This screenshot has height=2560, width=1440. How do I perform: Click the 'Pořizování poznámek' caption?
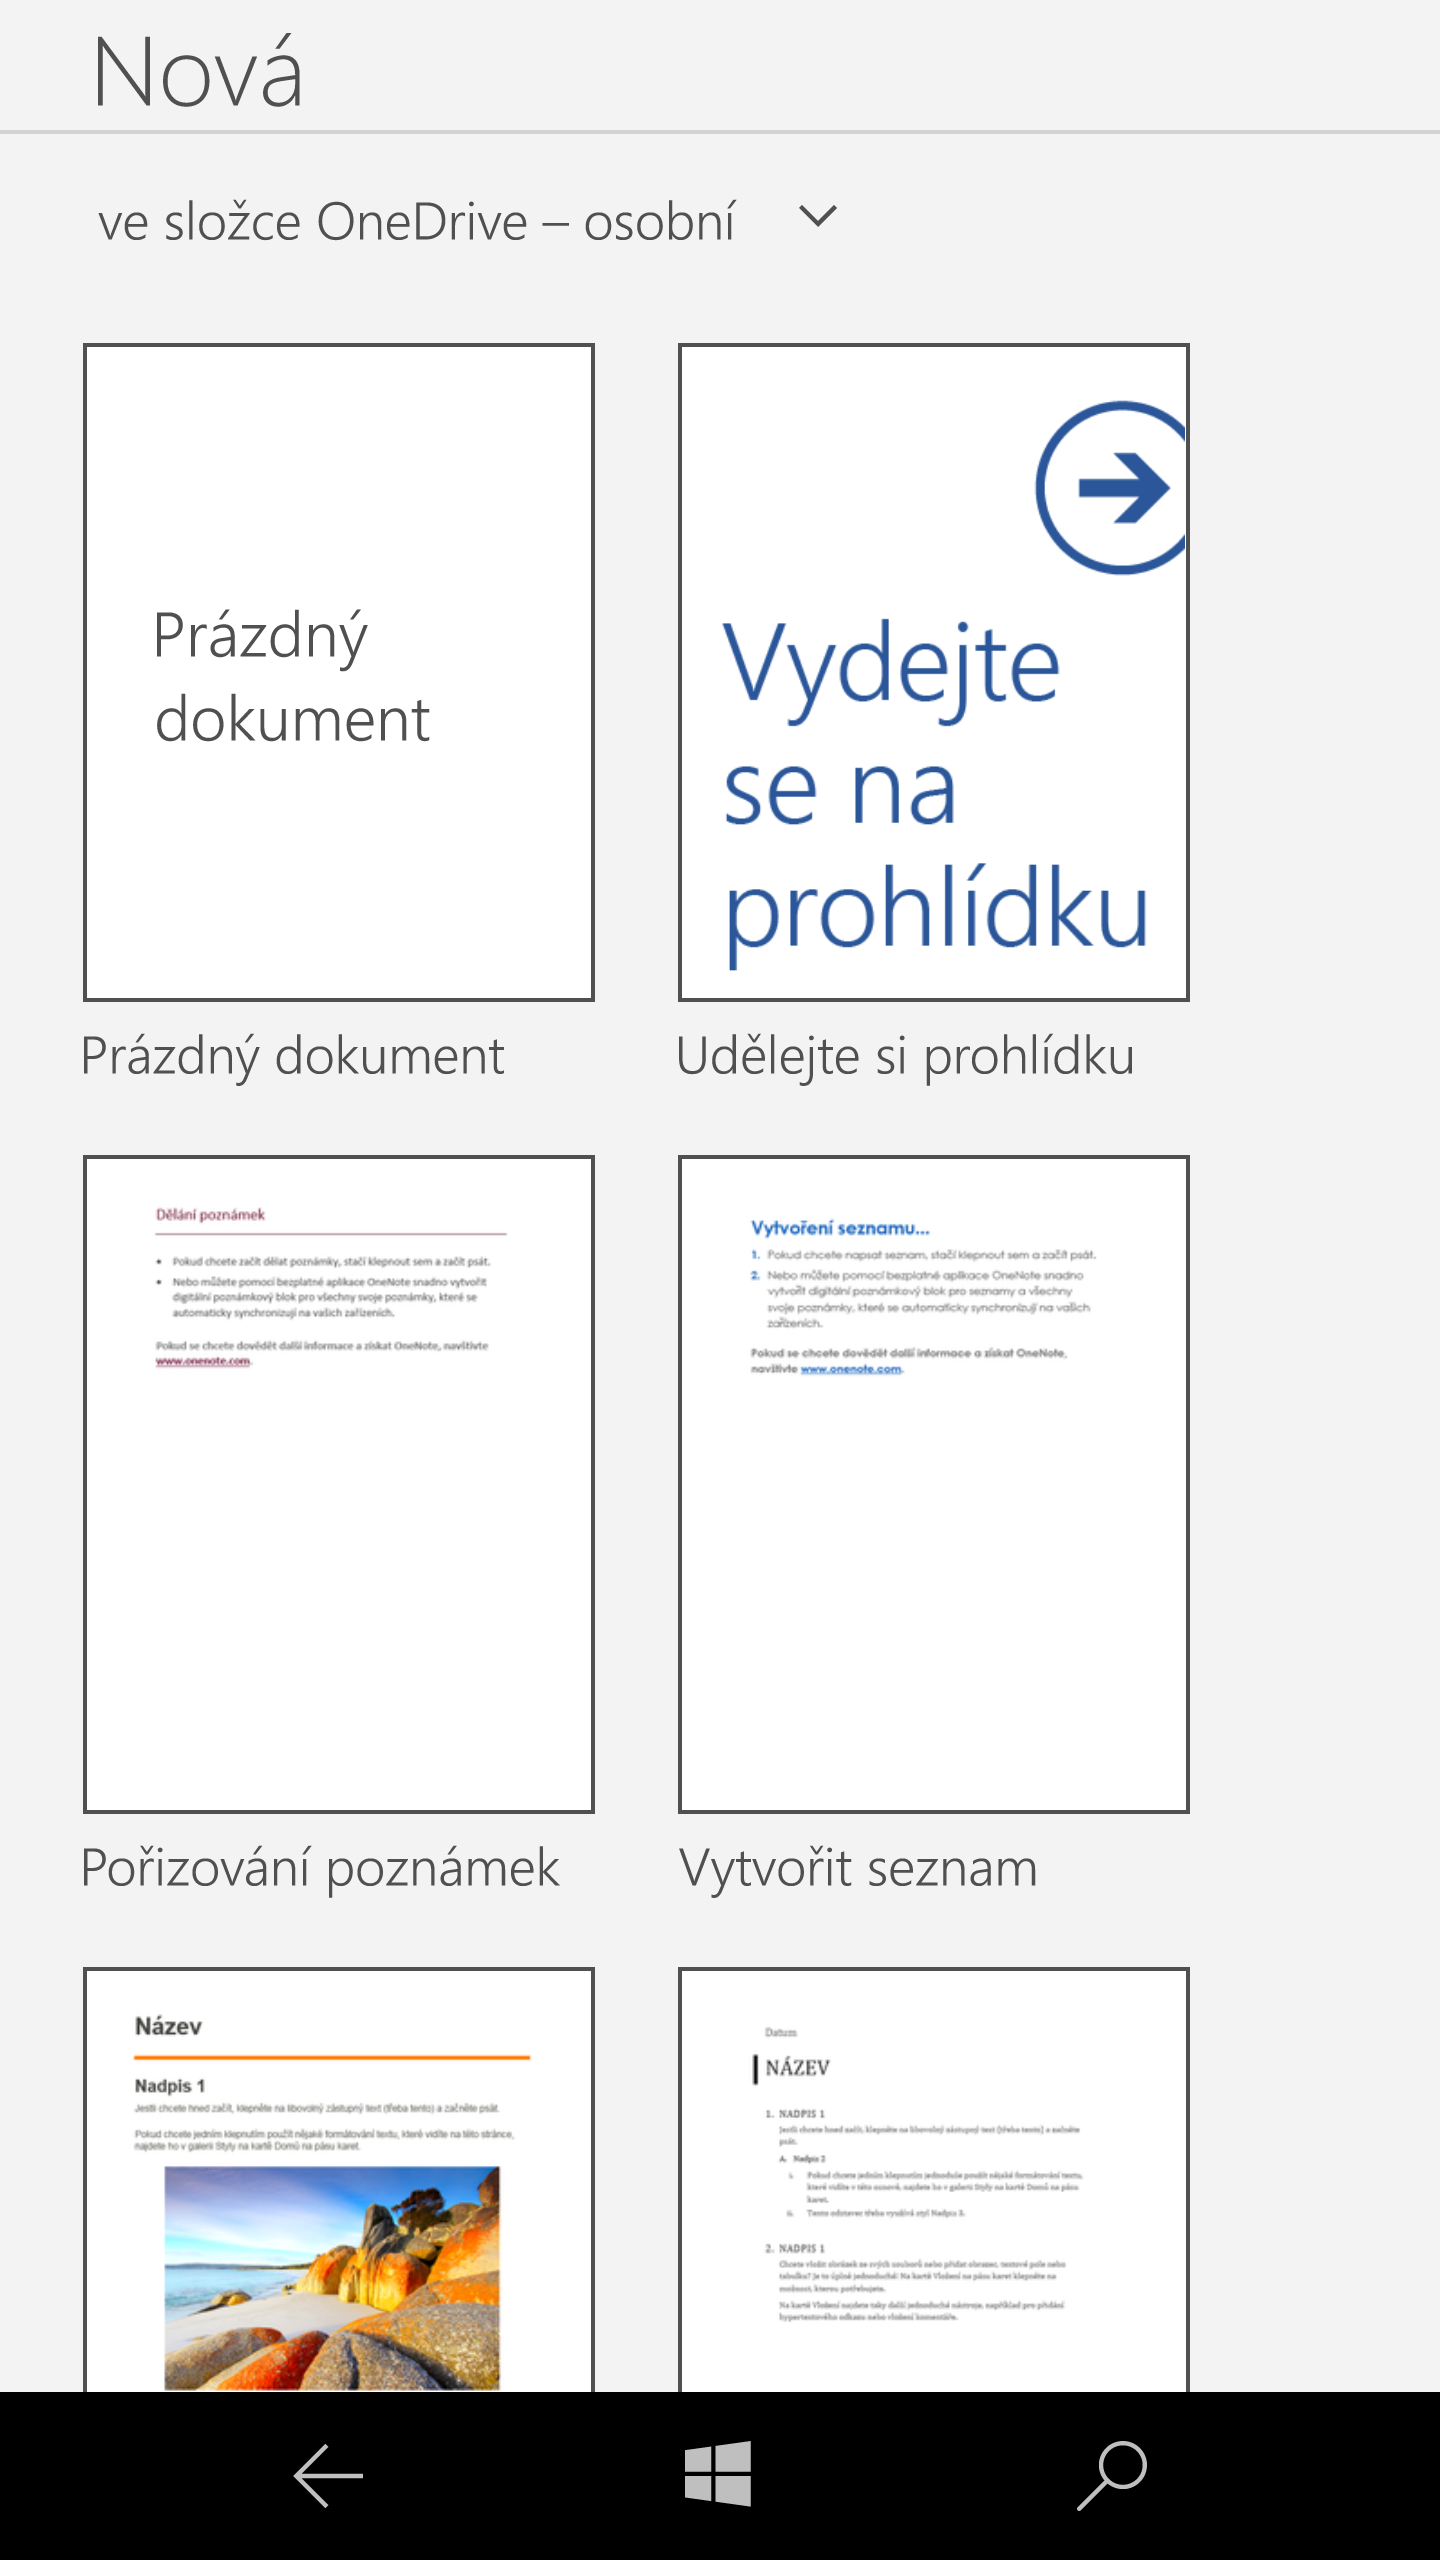[x=320, y=1868]
